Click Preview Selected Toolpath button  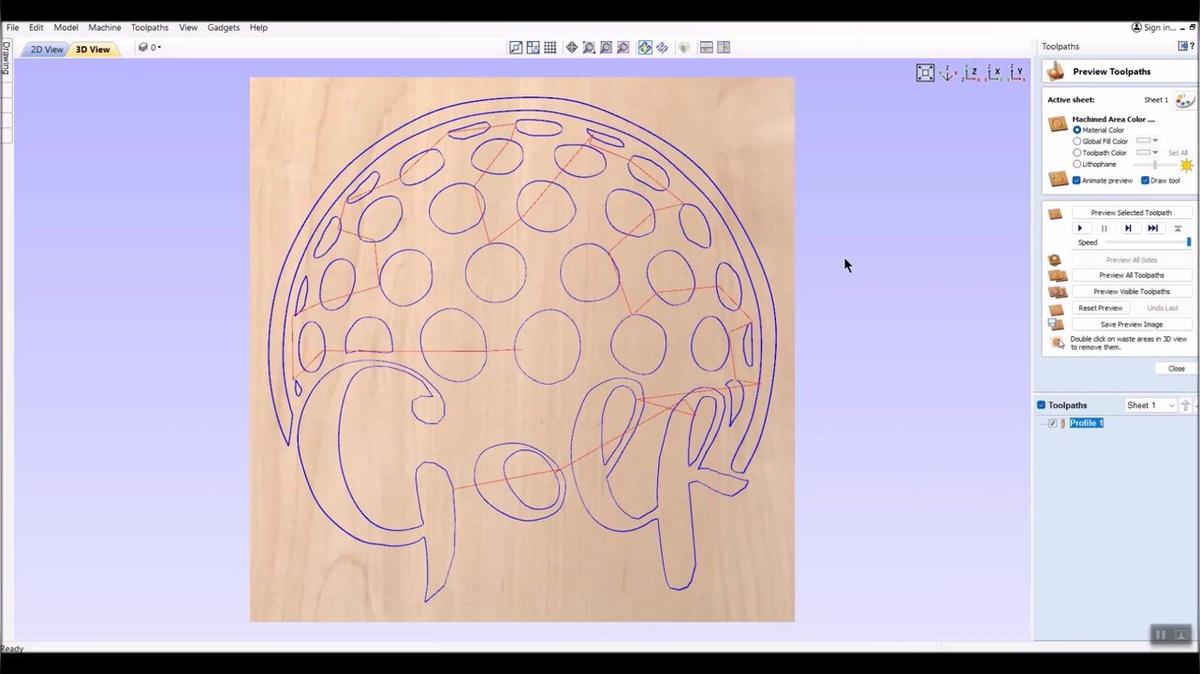1131,213
